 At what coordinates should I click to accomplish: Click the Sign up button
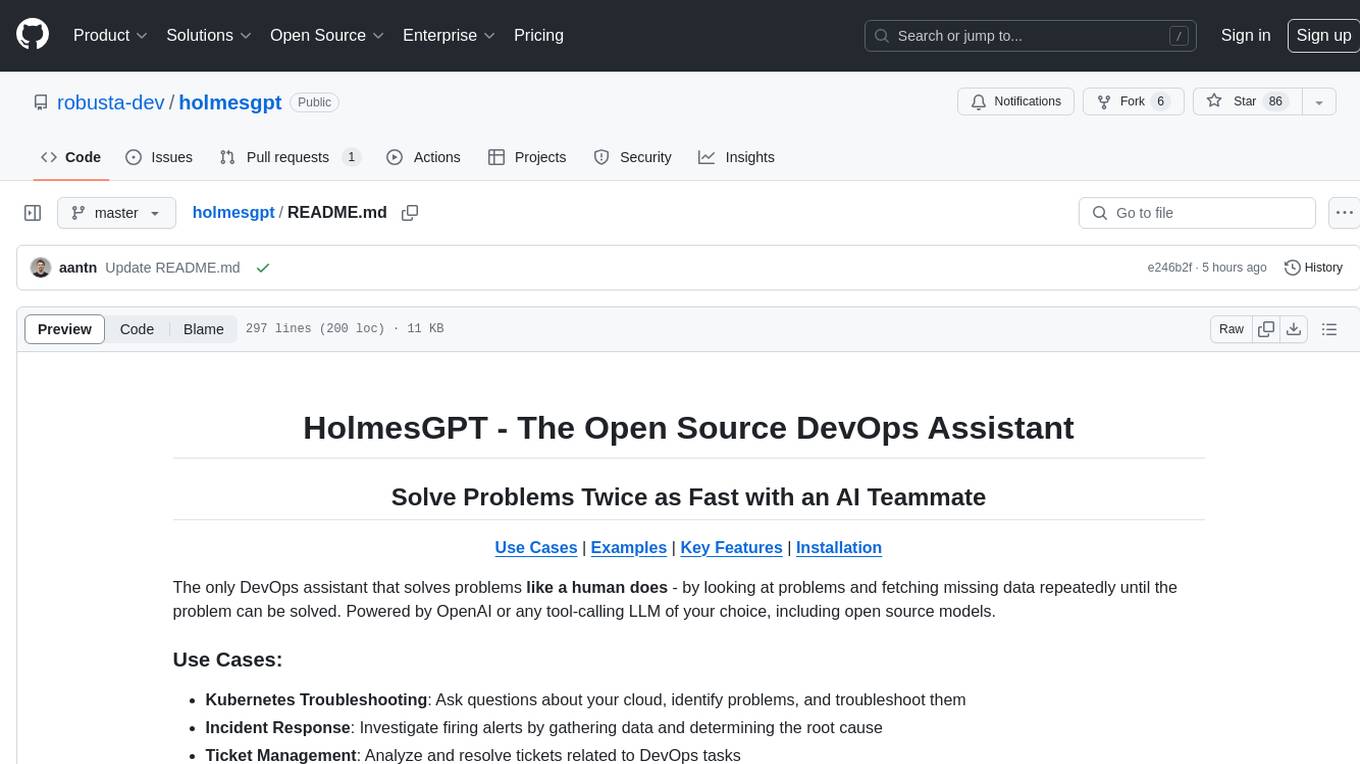tap(1323, 35)
